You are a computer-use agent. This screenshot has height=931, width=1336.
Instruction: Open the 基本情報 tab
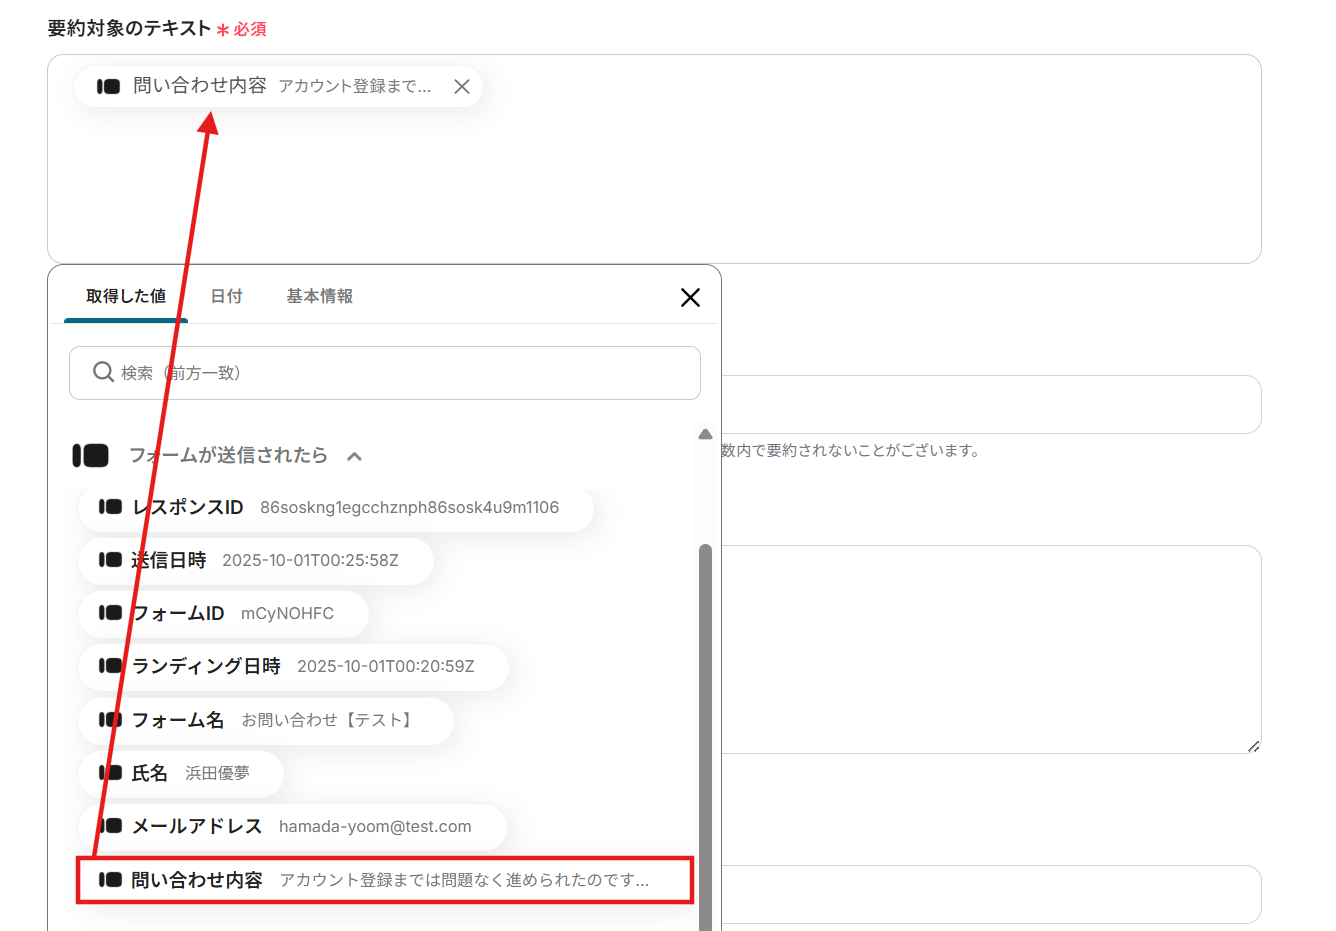pos(320,296)
